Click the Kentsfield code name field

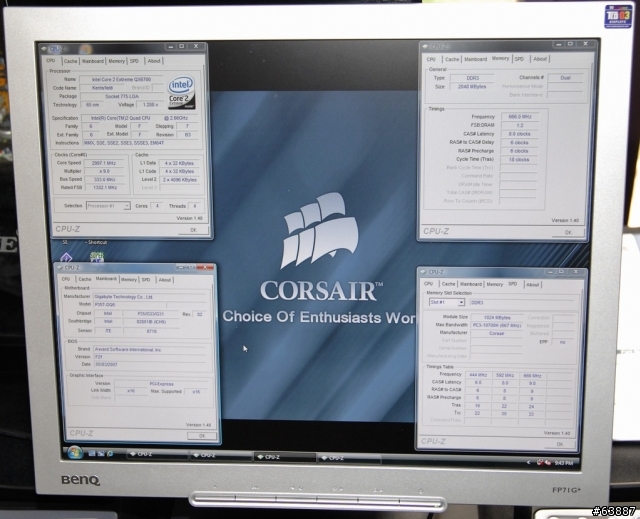tap(103, 88)
